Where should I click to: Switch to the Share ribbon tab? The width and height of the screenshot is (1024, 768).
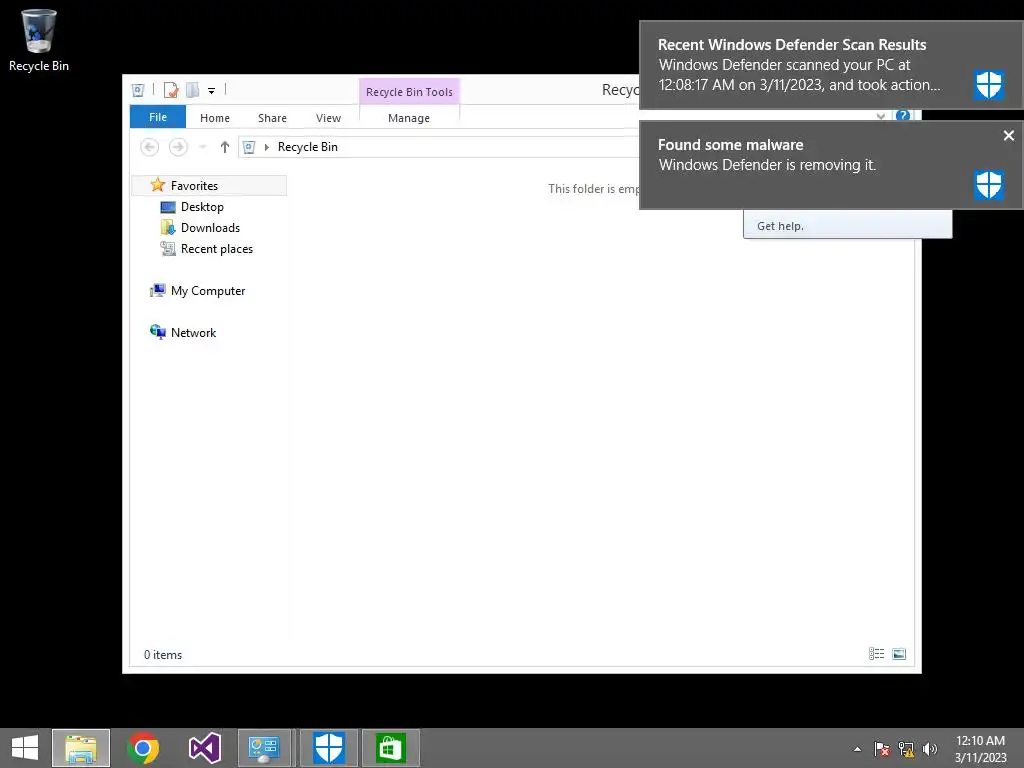[x=272, y=118]
